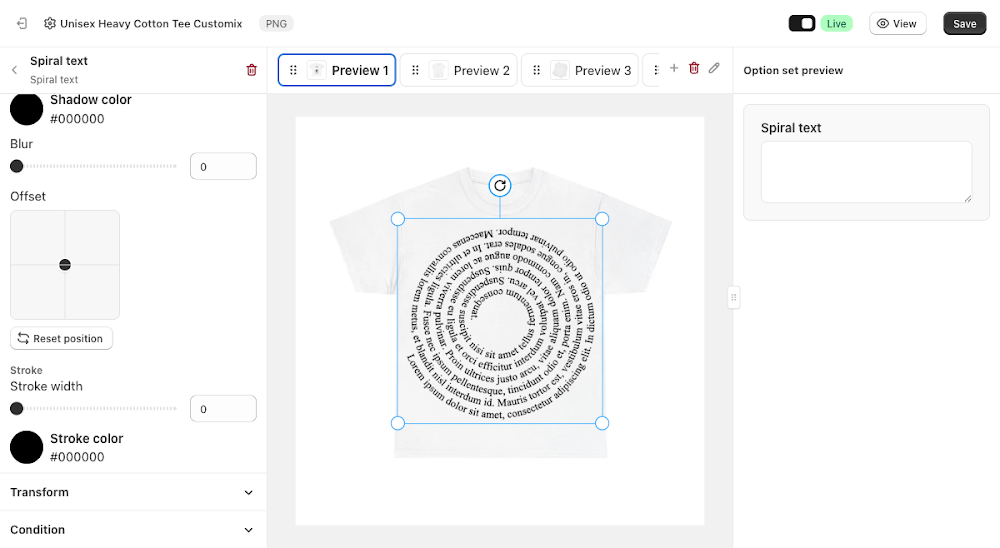Click the Stroke width slider handle
Screen dimensions: 1000x548
pos(17,408)
